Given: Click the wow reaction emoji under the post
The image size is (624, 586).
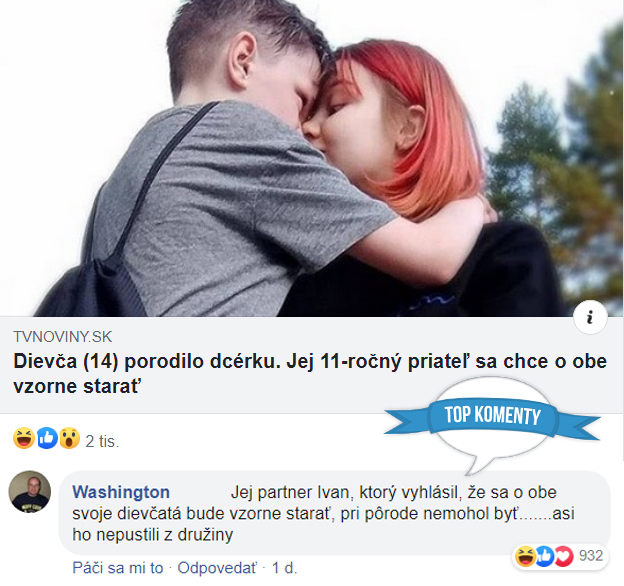Looking at the screenshot, I should tap(70, 438).
